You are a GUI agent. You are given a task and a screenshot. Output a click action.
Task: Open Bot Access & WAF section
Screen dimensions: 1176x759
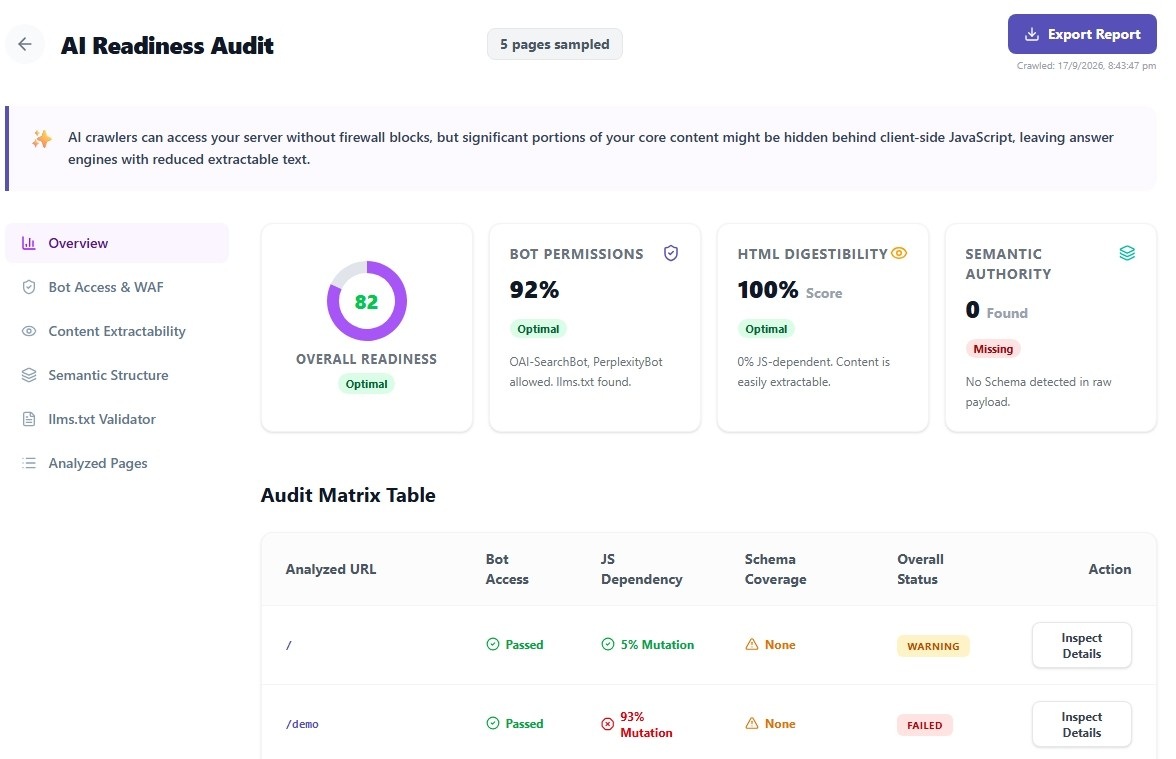click(117, 287)
